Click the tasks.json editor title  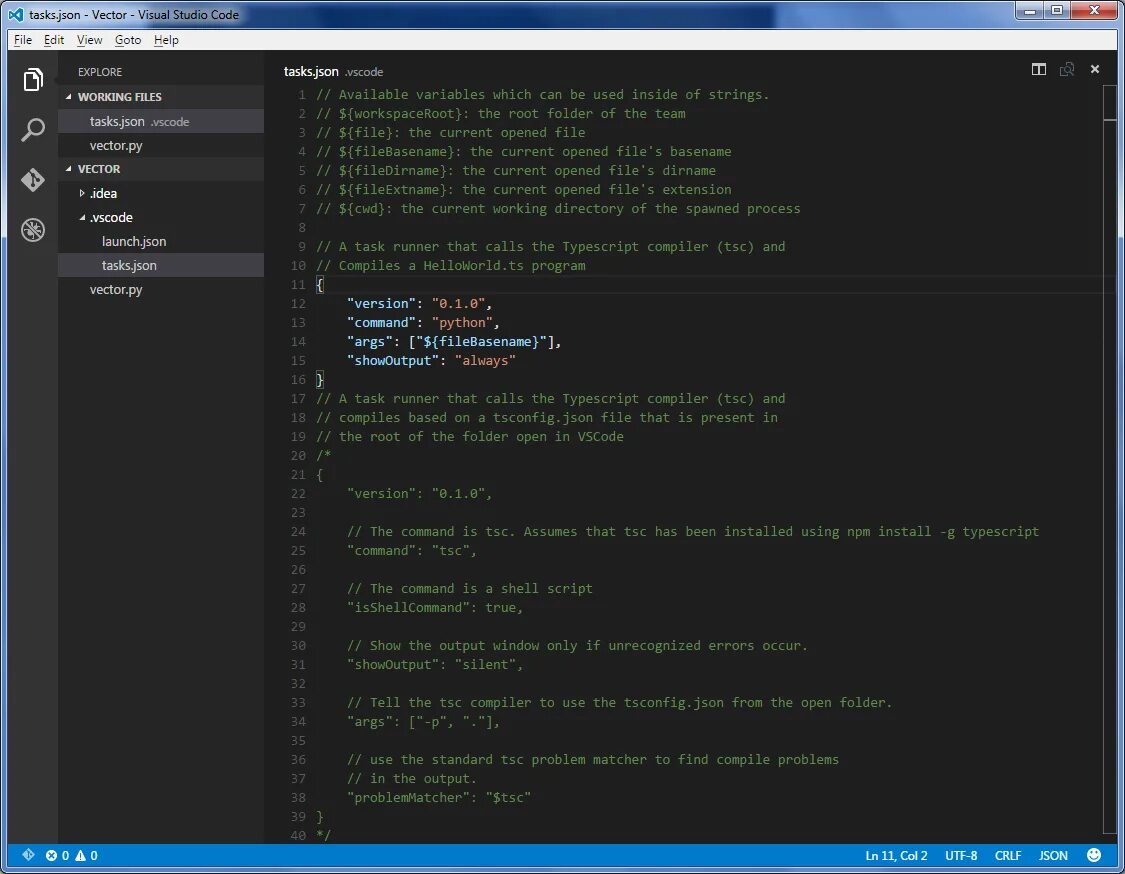(311, 71)
